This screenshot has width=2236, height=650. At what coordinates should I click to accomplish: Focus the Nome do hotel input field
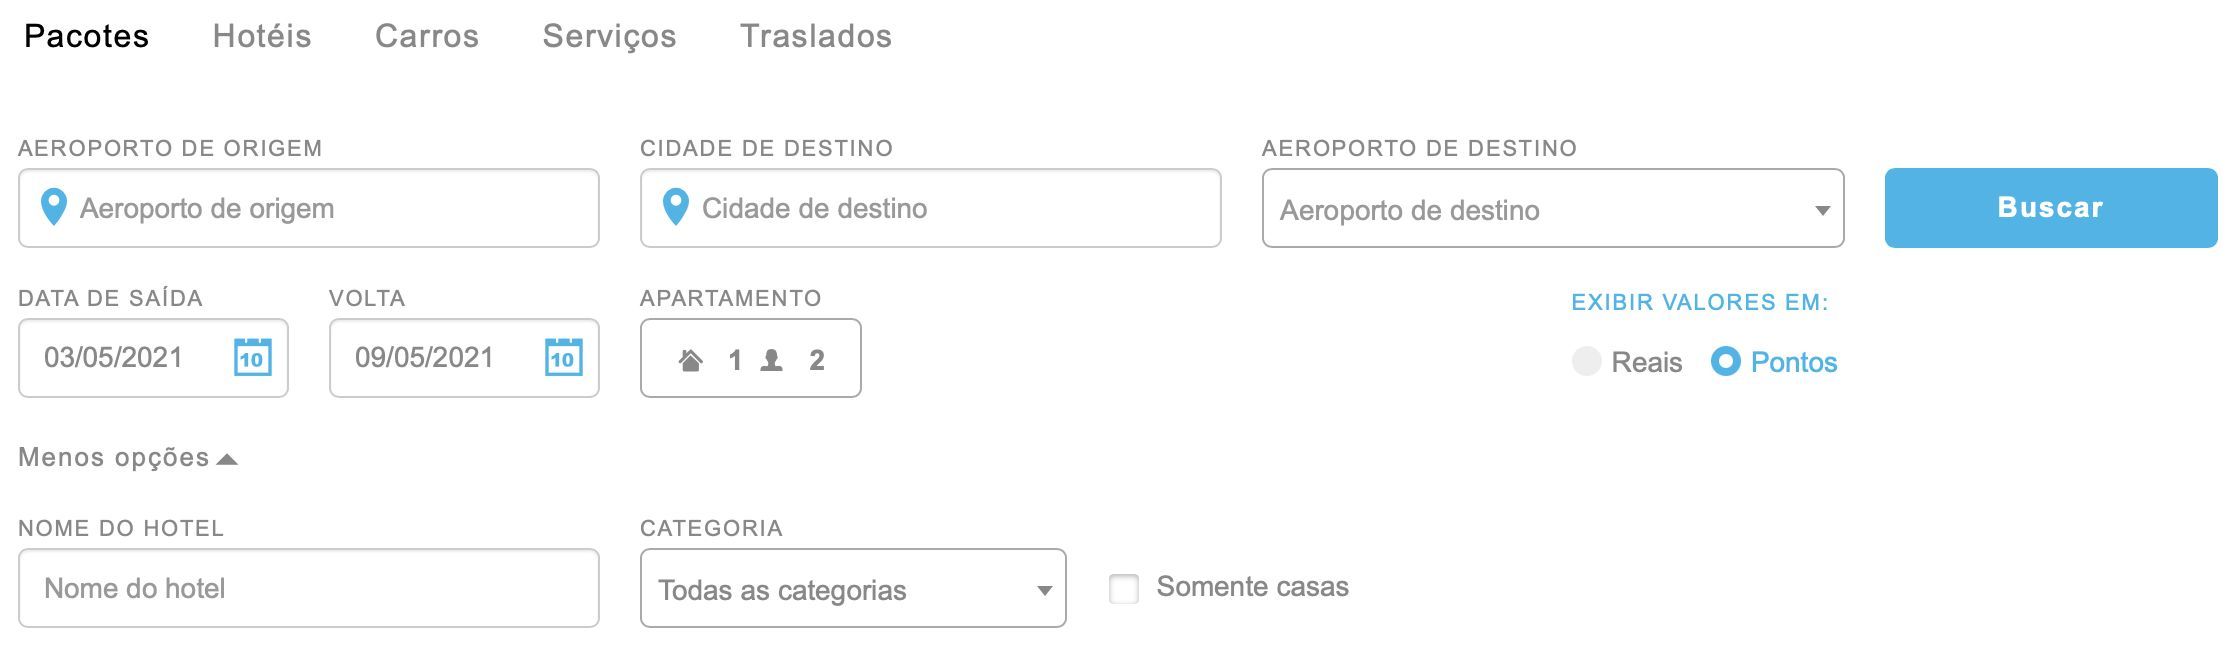click(309, 588)
